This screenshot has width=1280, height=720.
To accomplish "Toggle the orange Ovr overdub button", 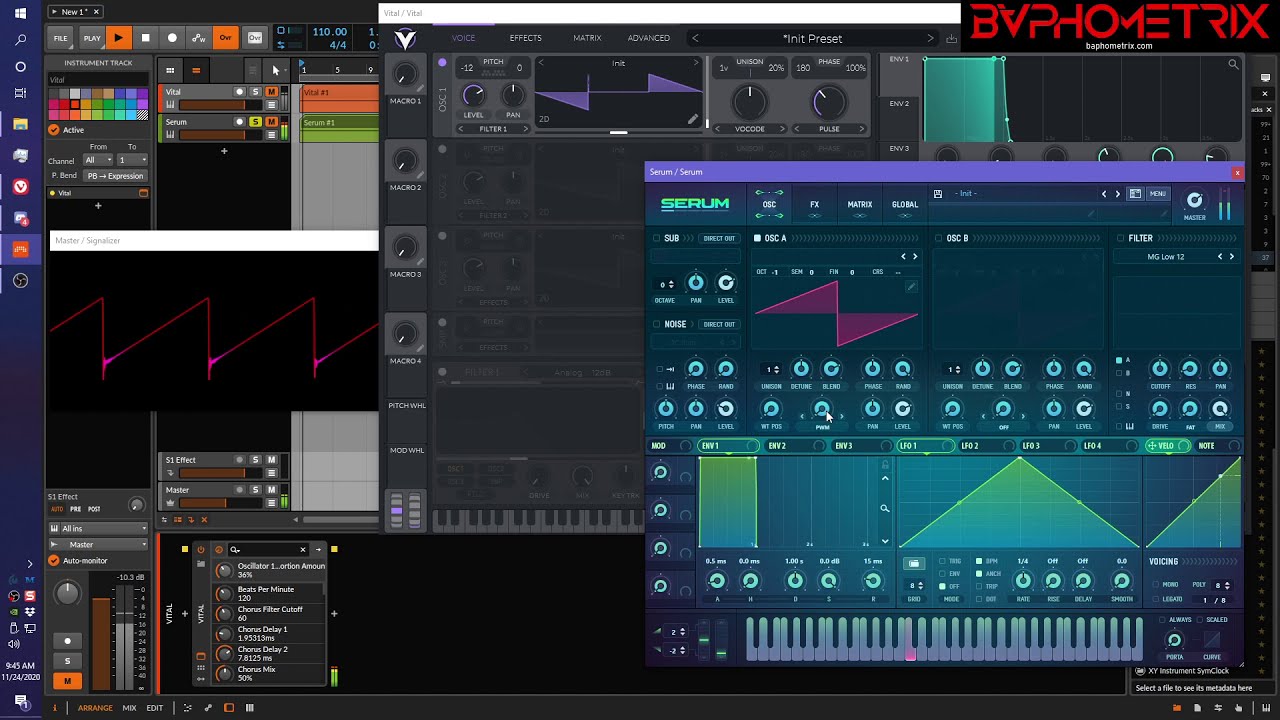I will tap(225, 38).
